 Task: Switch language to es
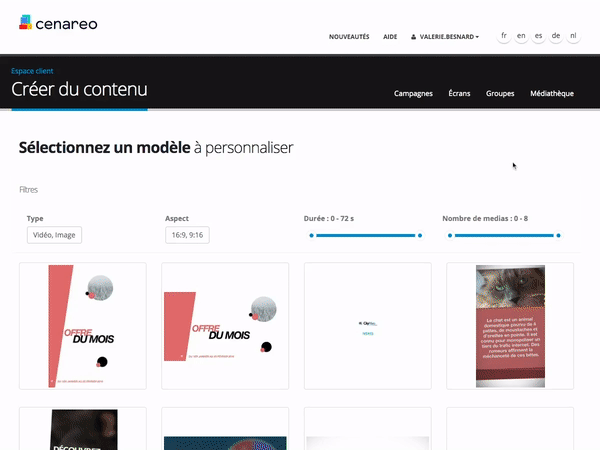[538, 36]
